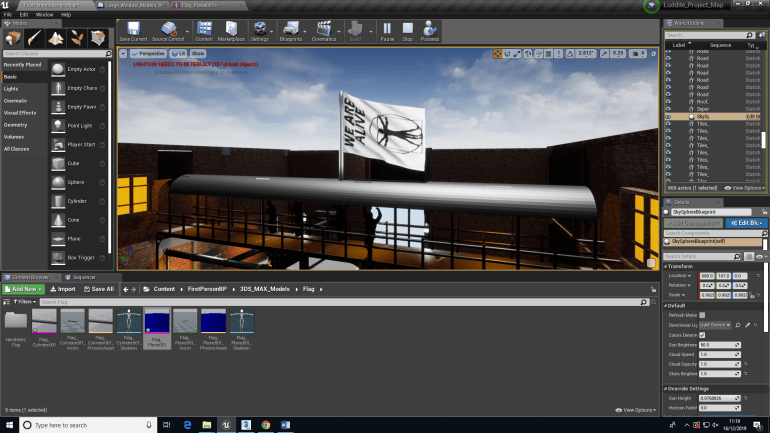Open viewport options arrow dropdown
This screenshot has width=770, height=433.
pyautogui.click(x=123, y=54)
